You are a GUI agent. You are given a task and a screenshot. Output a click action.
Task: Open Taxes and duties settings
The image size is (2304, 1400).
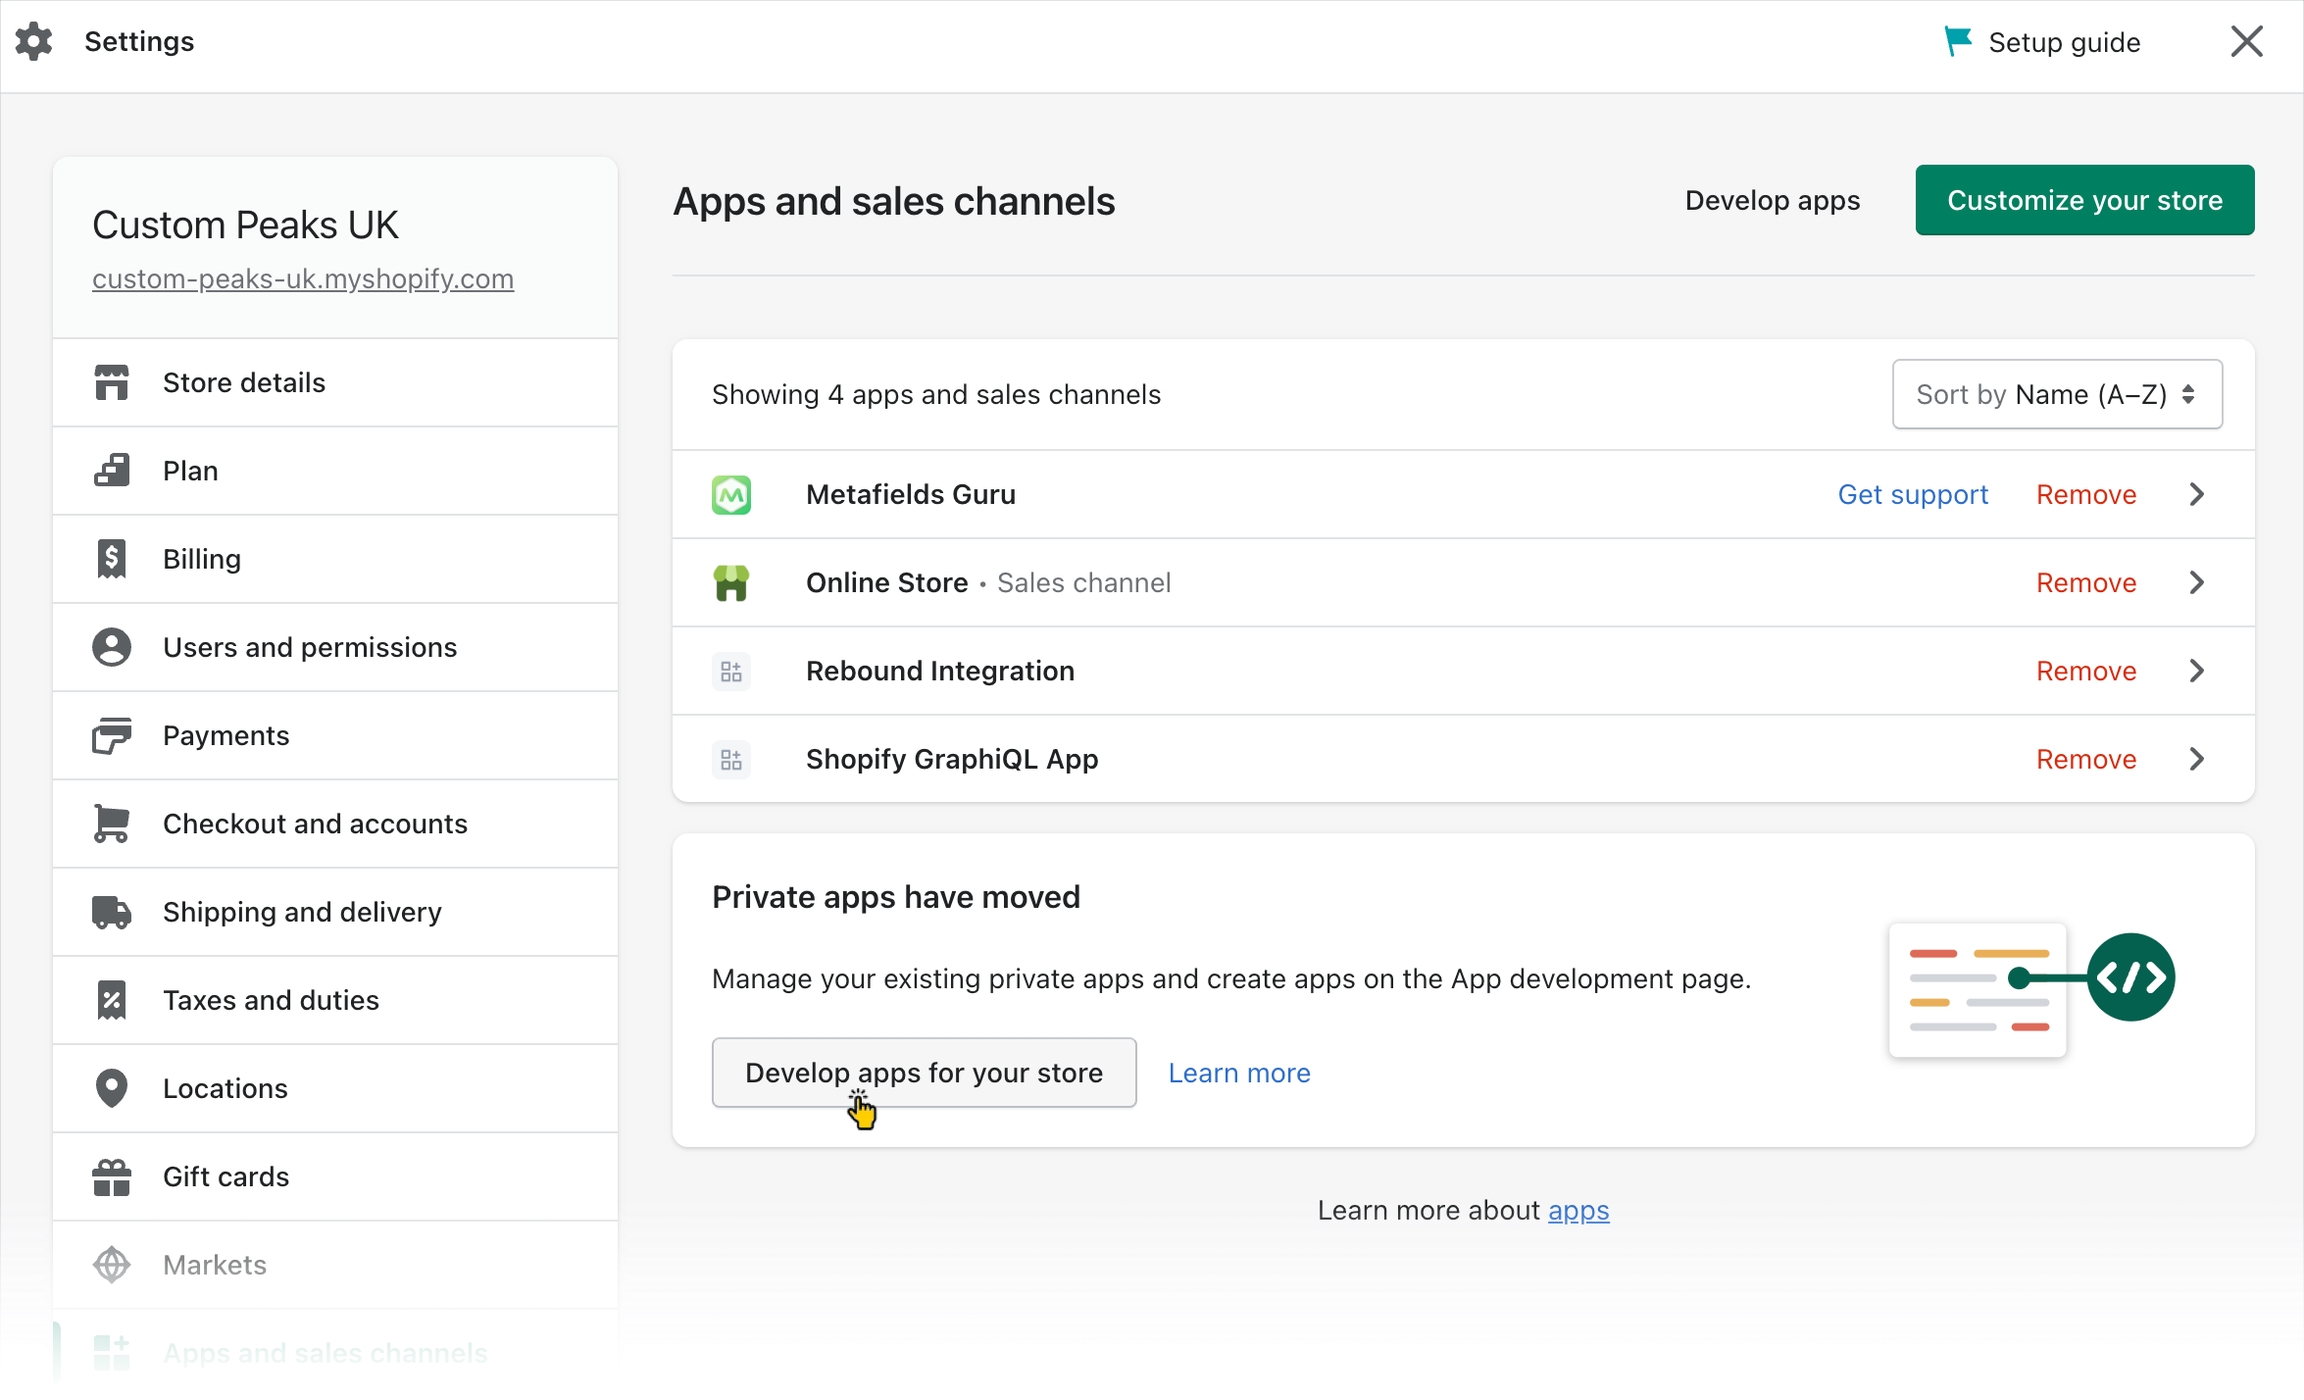(270, 1000)
